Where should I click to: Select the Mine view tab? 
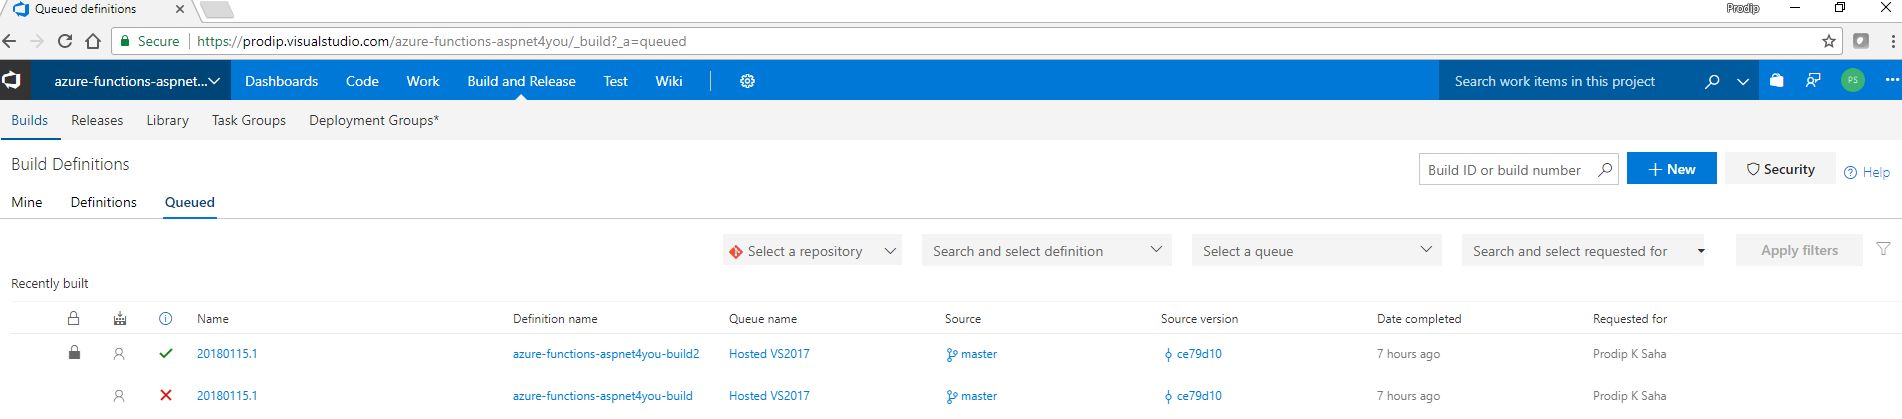coord(27,202)
